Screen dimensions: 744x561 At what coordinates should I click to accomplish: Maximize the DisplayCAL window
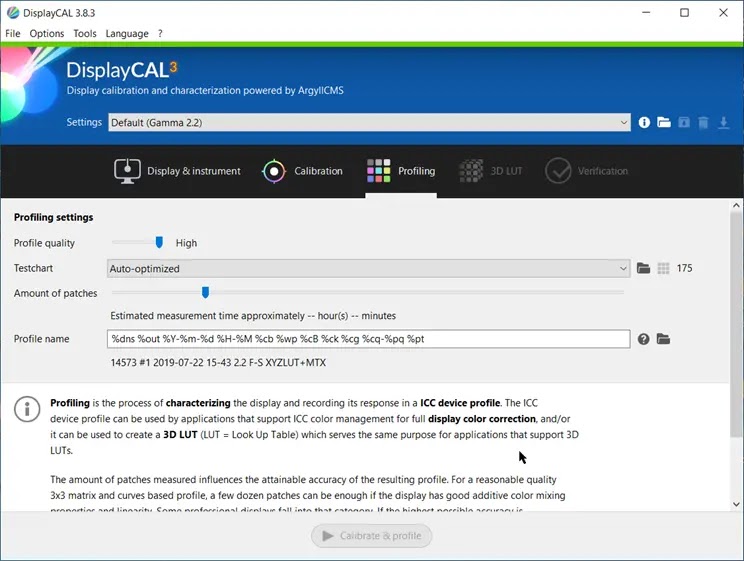684,13
